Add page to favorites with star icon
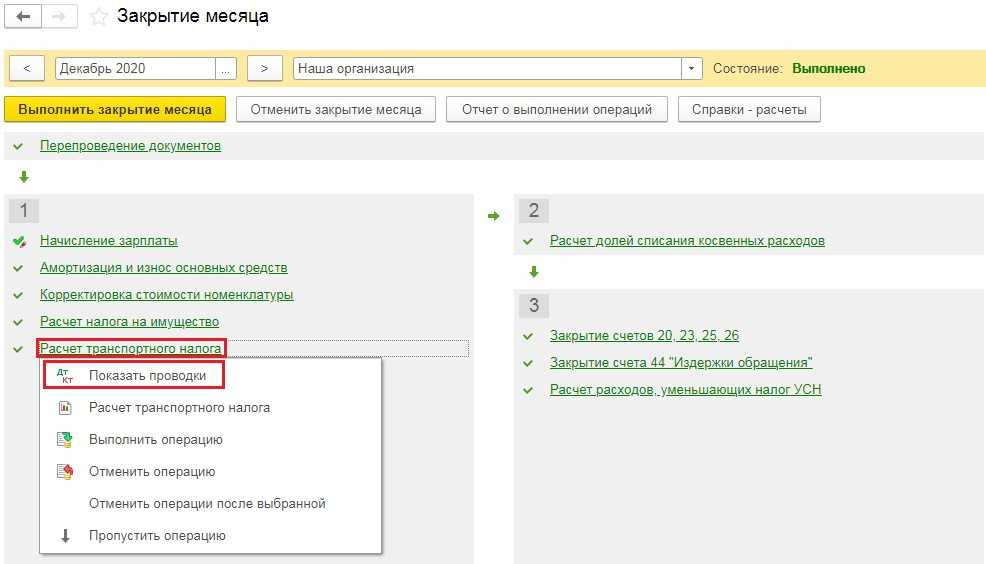 click(98, 17)
